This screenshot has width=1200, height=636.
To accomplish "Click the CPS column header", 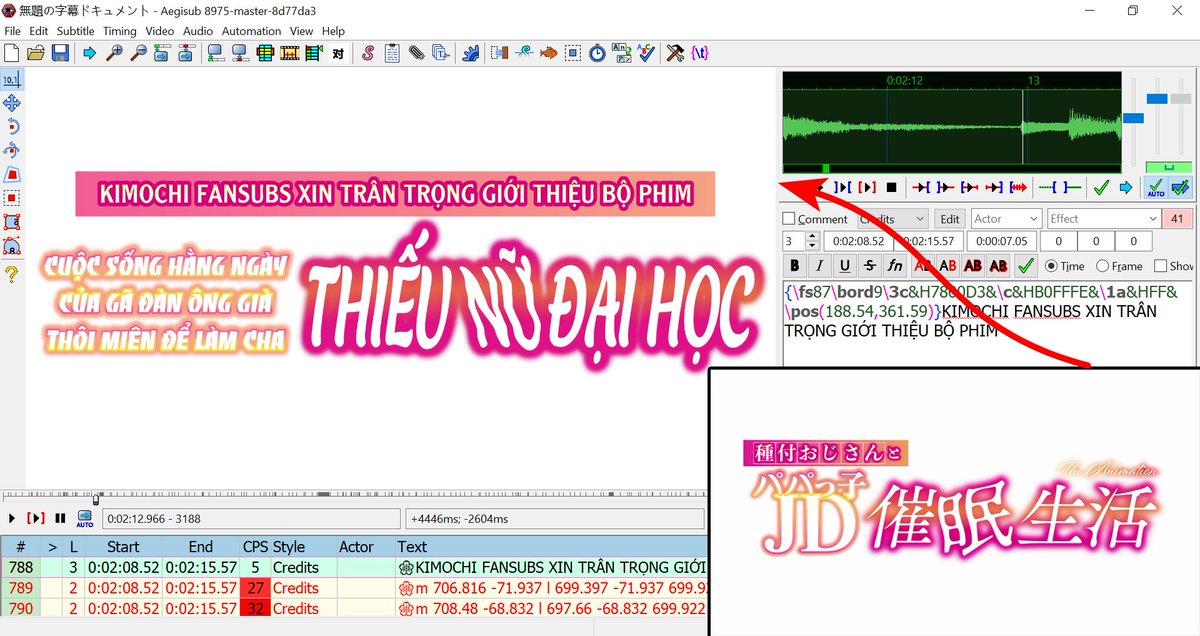I will coord(255,547).
